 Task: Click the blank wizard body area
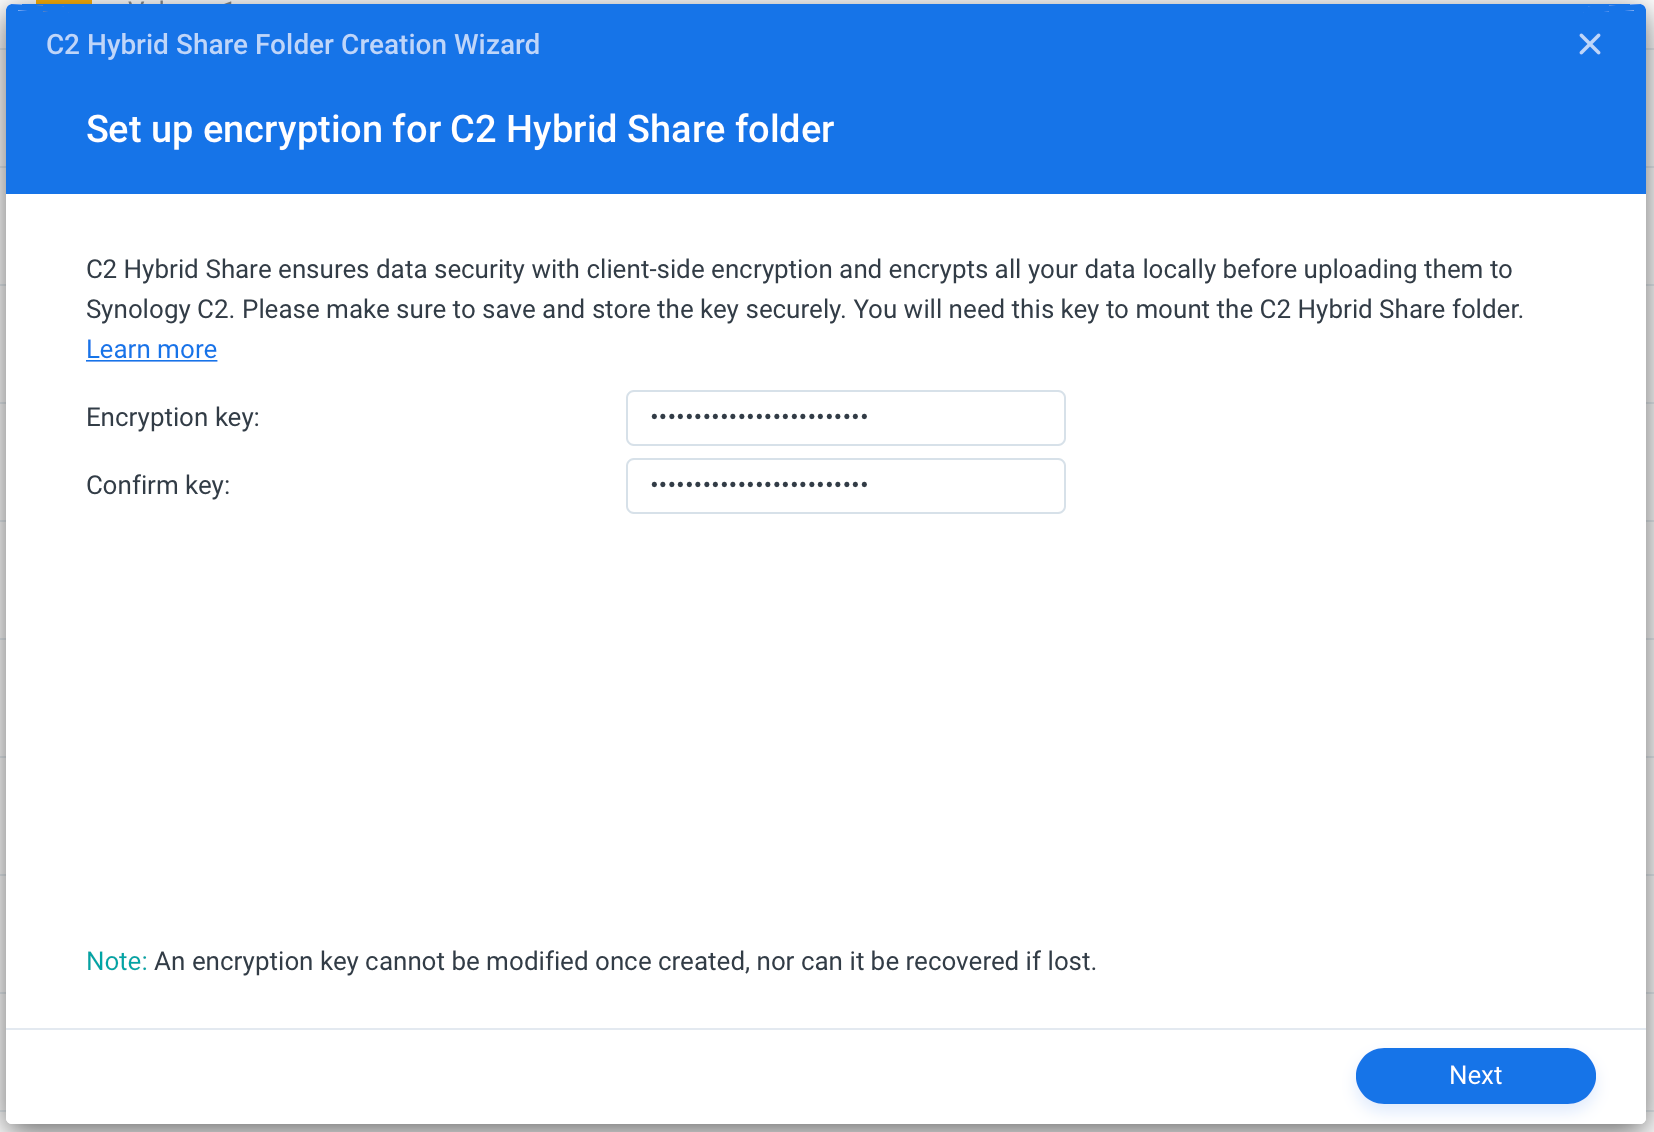tap(825, 720)
